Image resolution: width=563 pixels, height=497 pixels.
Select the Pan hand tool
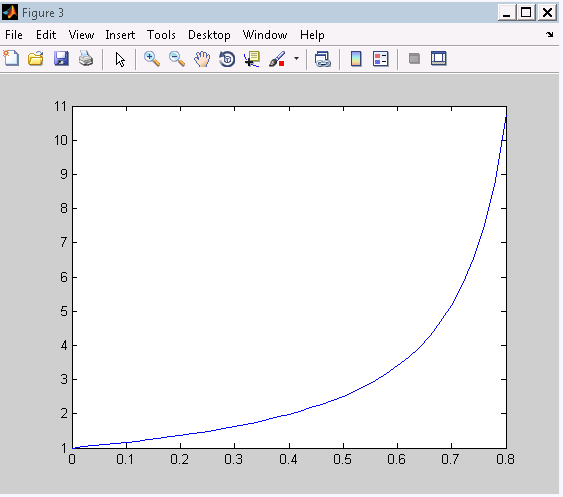(202, 59)
